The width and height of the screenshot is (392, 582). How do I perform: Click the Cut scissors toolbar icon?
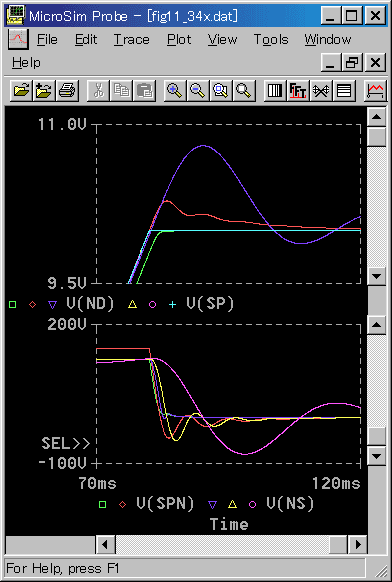point(98,90)
